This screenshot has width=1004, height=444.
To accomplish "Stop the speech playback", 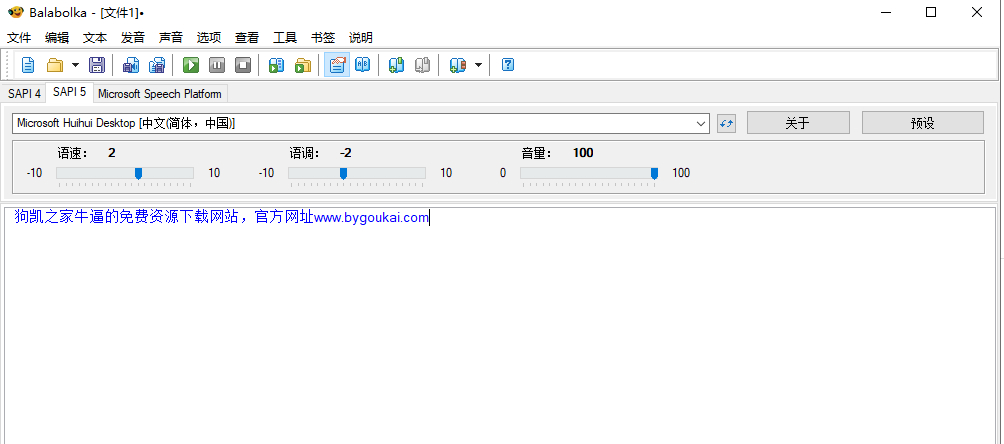I will tap(243, 65).
